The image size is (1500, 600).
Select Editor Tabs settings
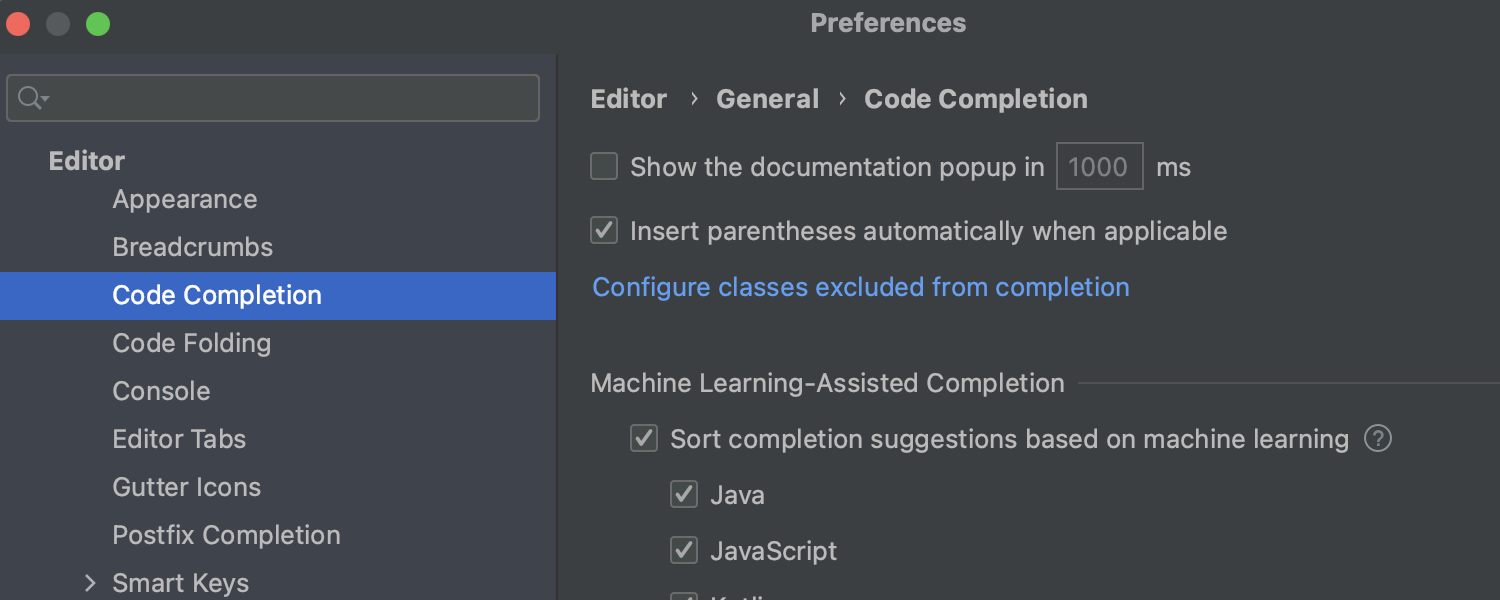(179, 439)
